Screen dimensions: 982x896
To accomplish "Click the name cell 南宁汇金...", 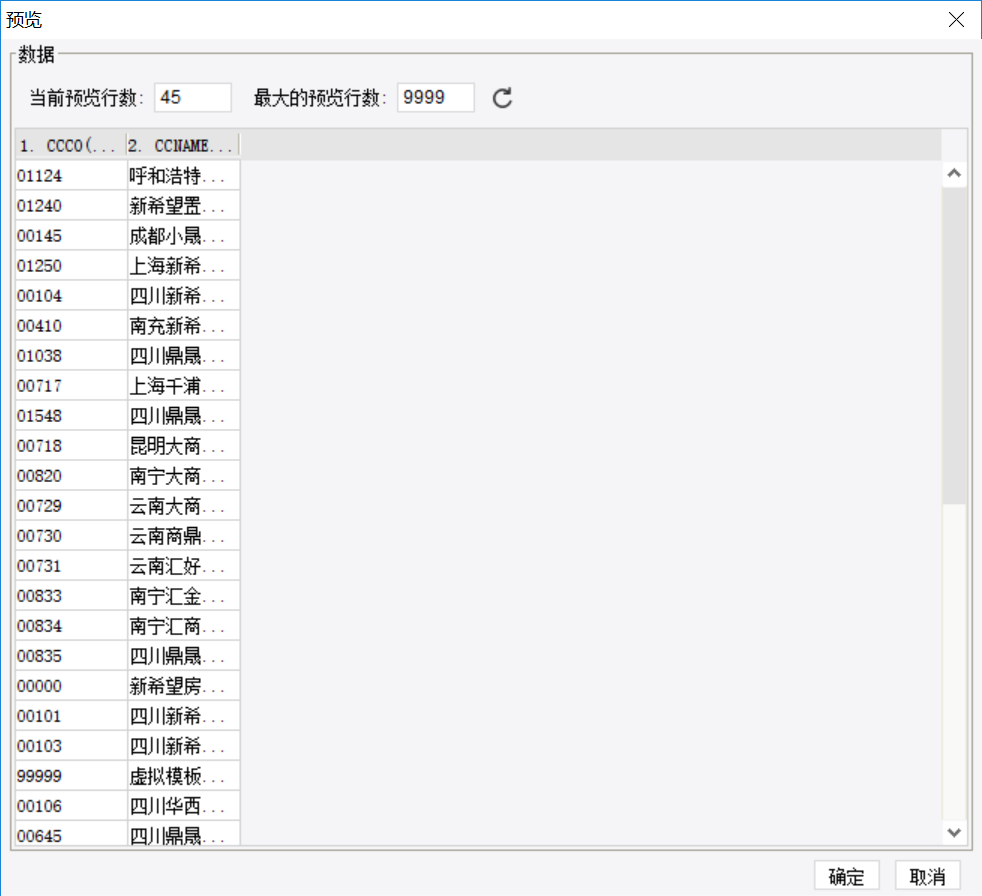I will [183, 596].
